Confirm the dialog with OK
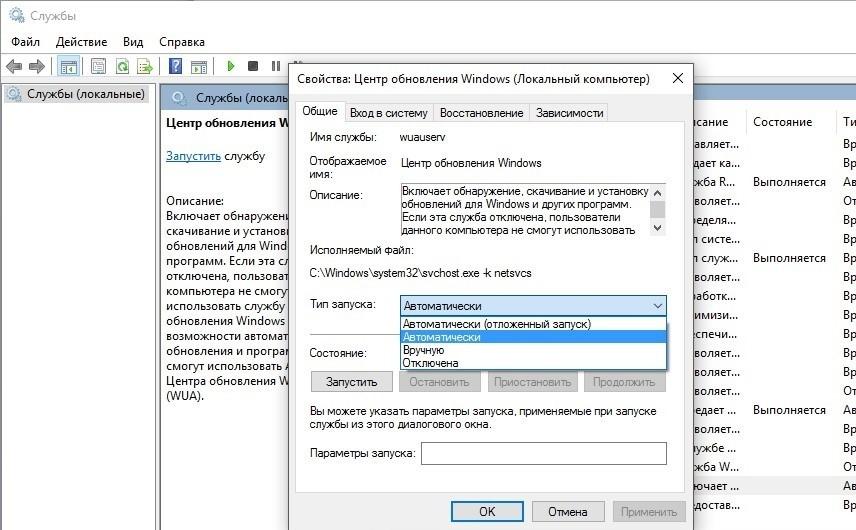The height and width of the screenshot is (530, 856). point(487,511)
